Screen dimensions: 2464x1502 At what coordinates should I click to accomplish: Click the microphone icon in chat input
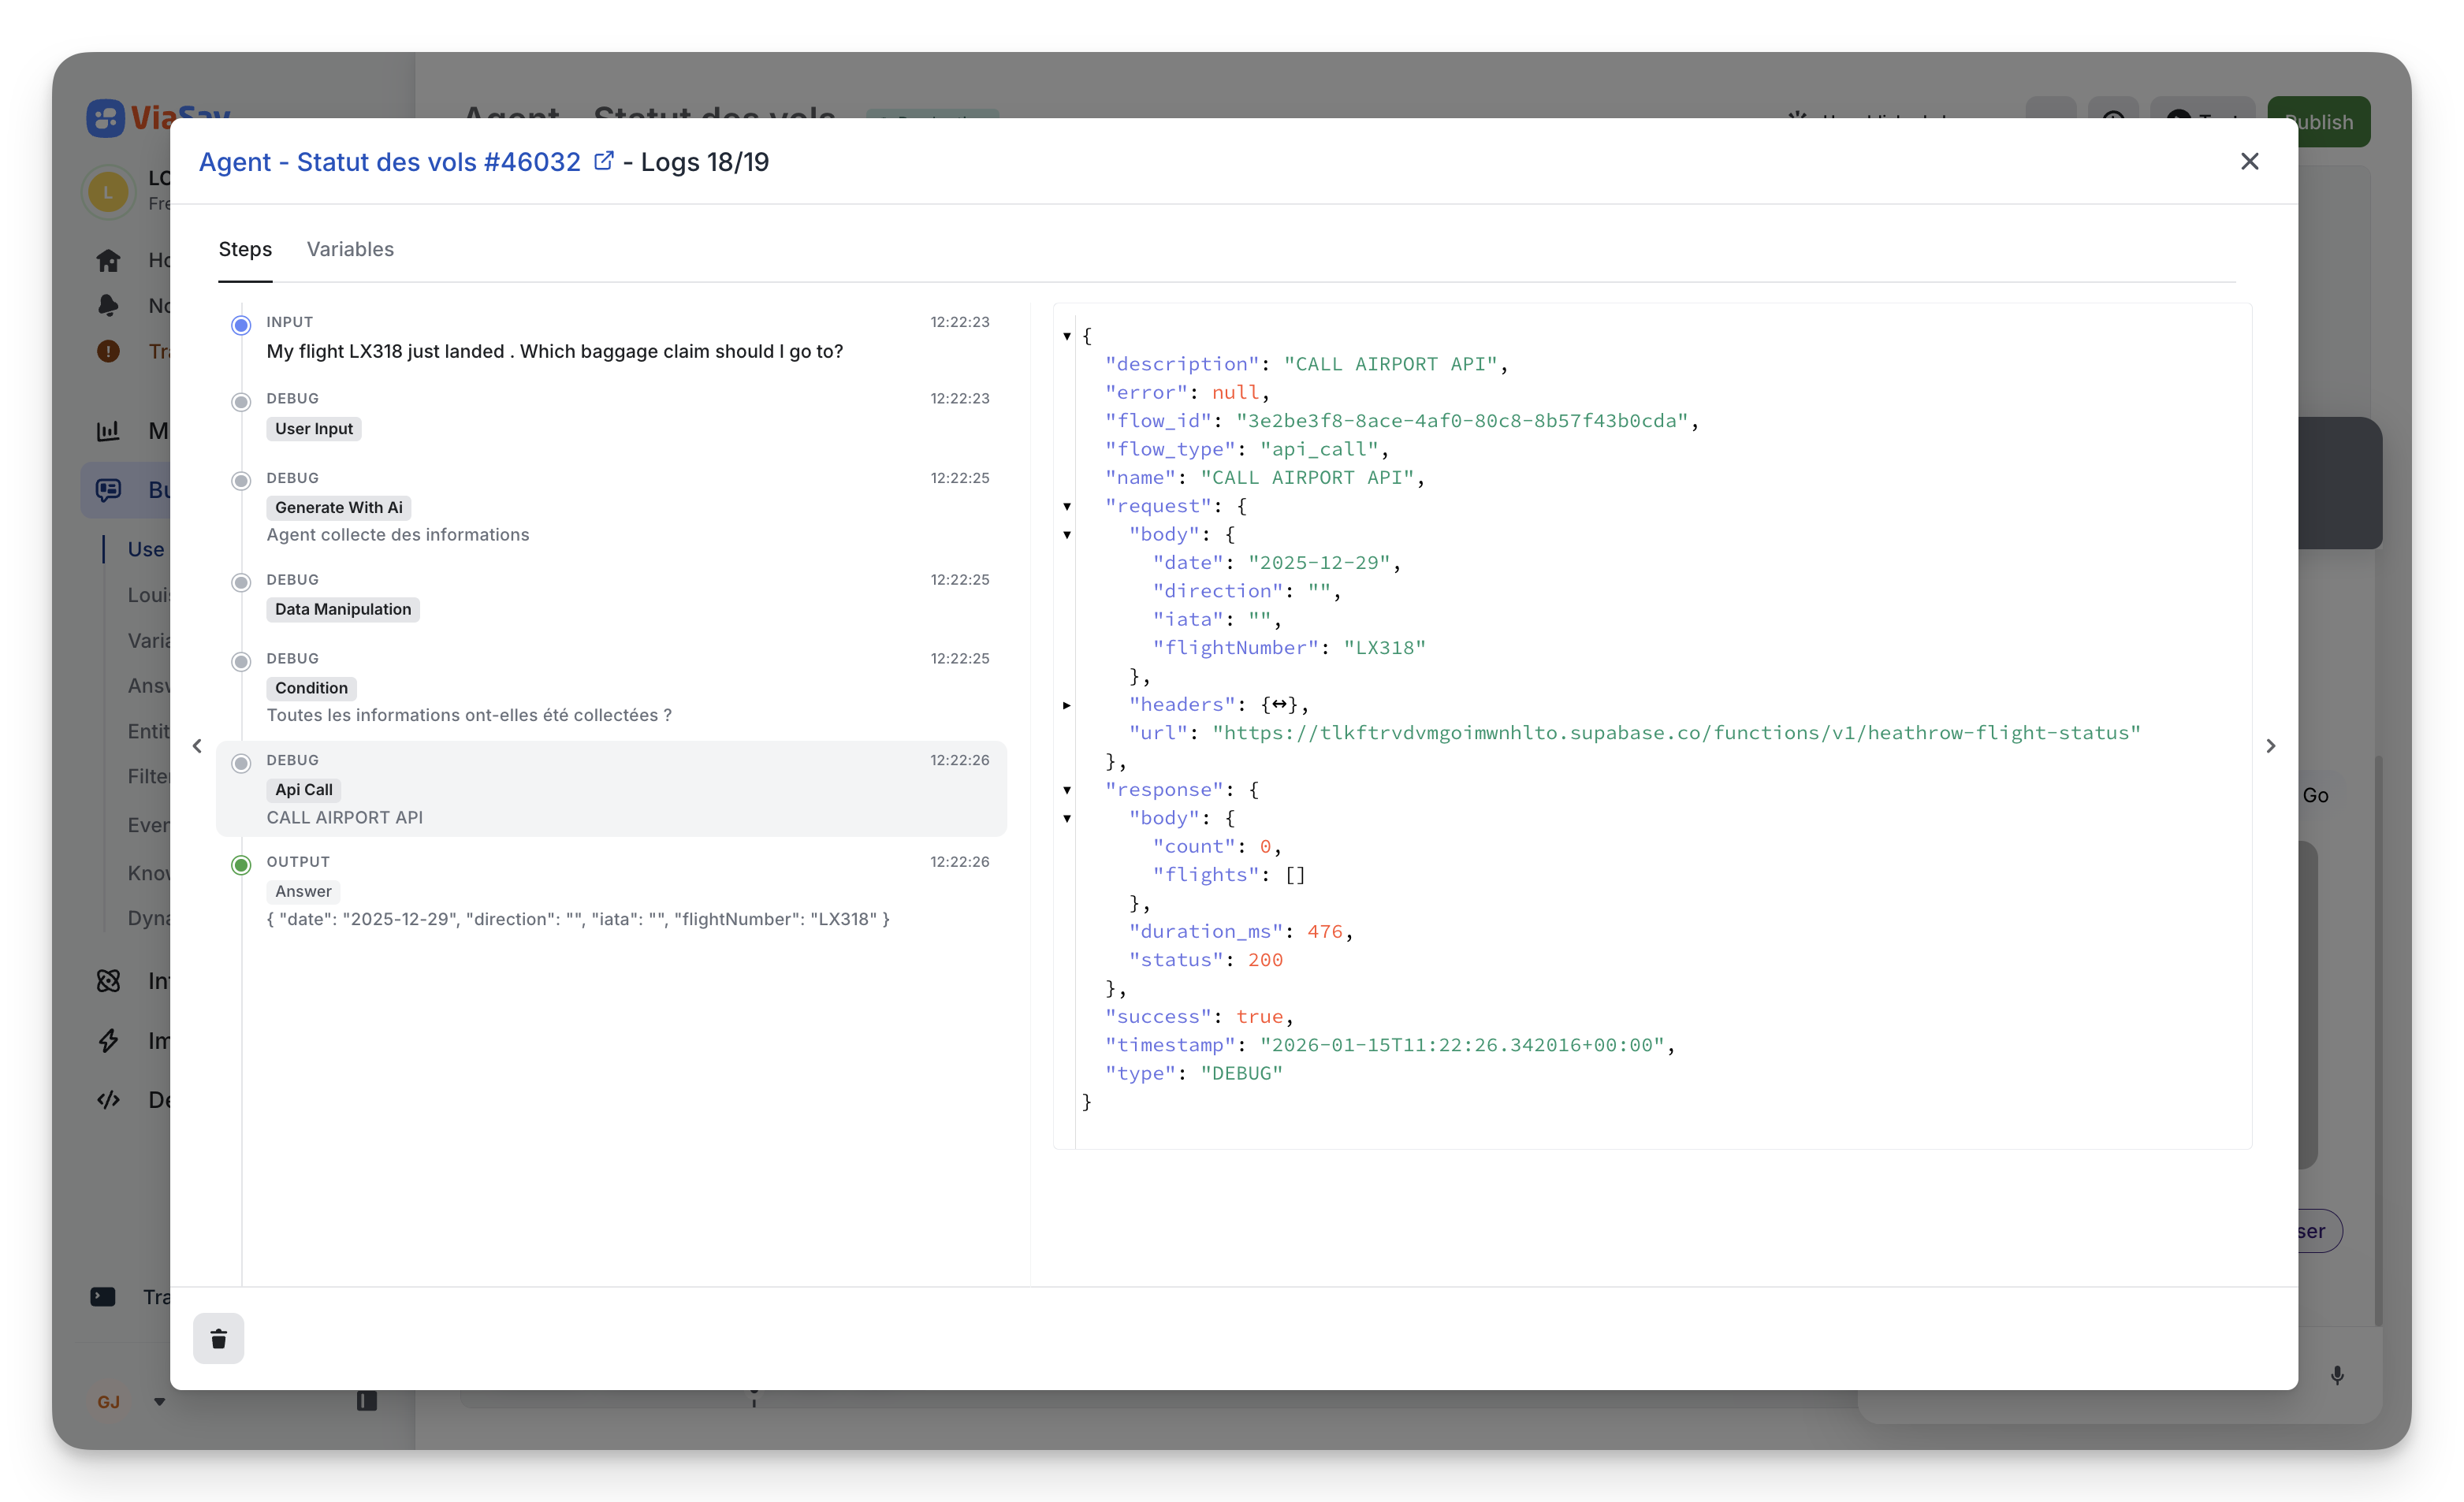[2336, 1375]
